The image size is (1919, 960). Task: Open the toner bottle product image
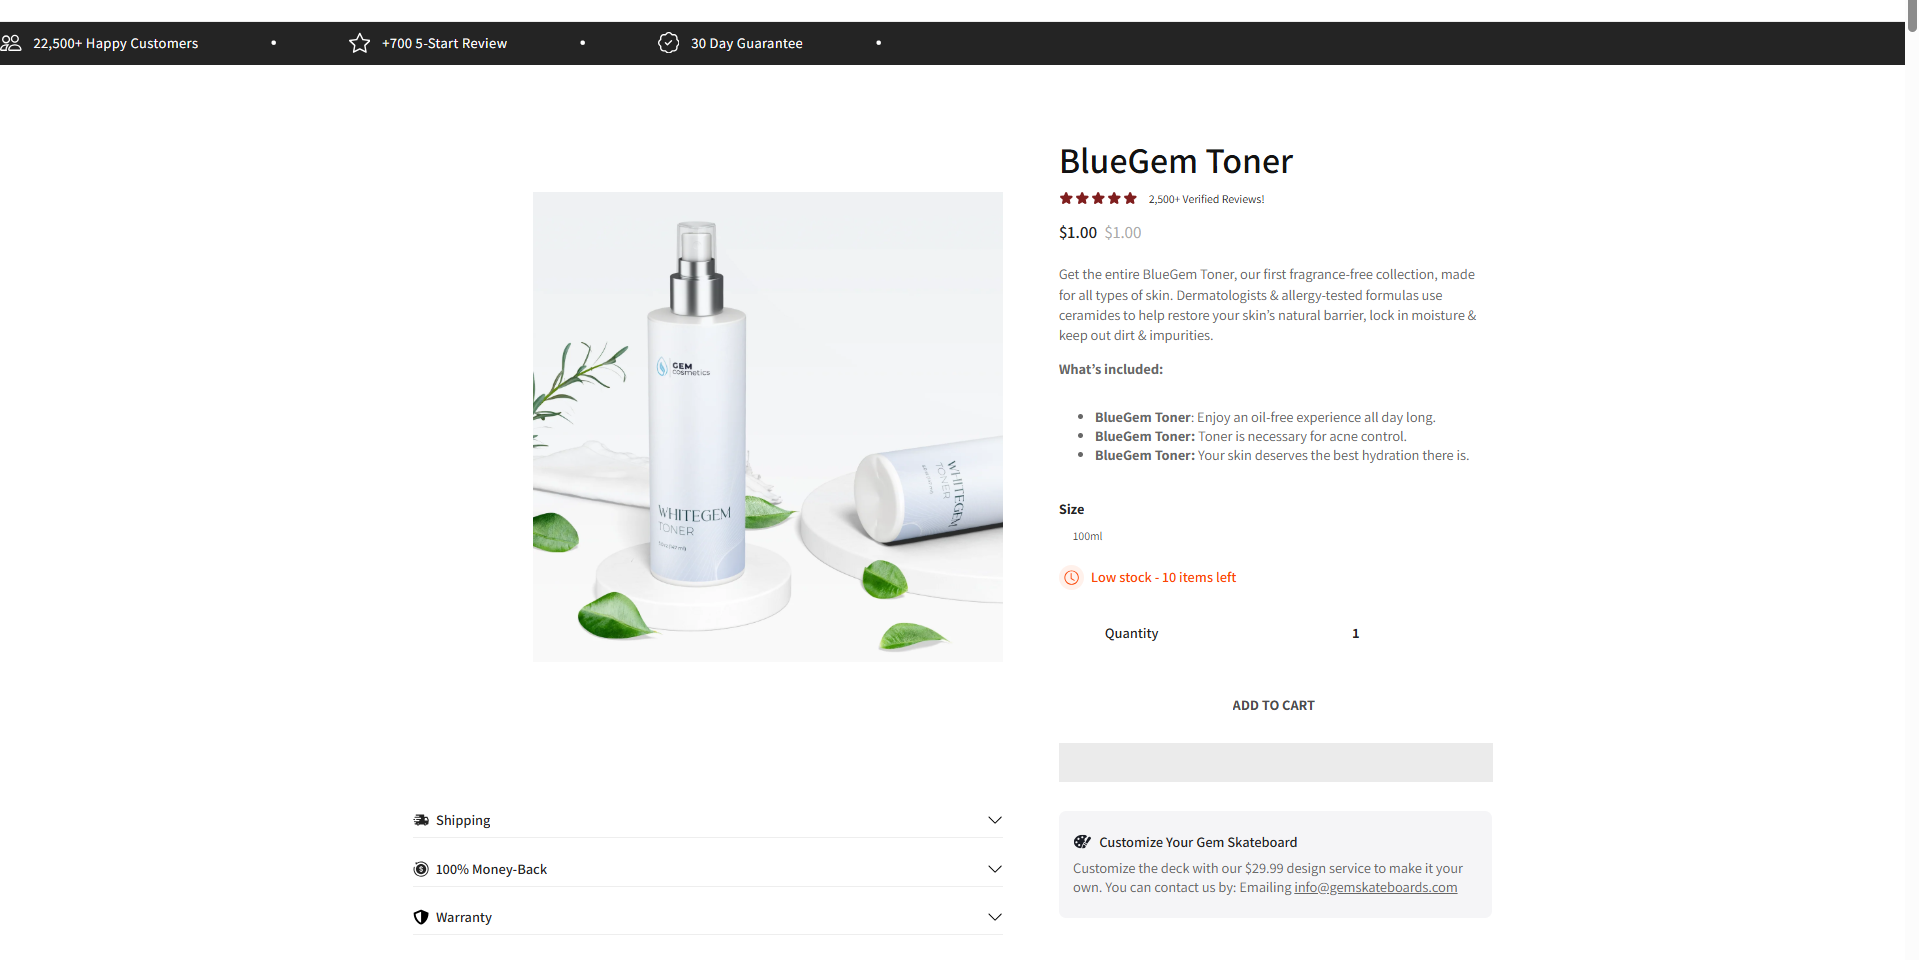click(x=767, y=427)
